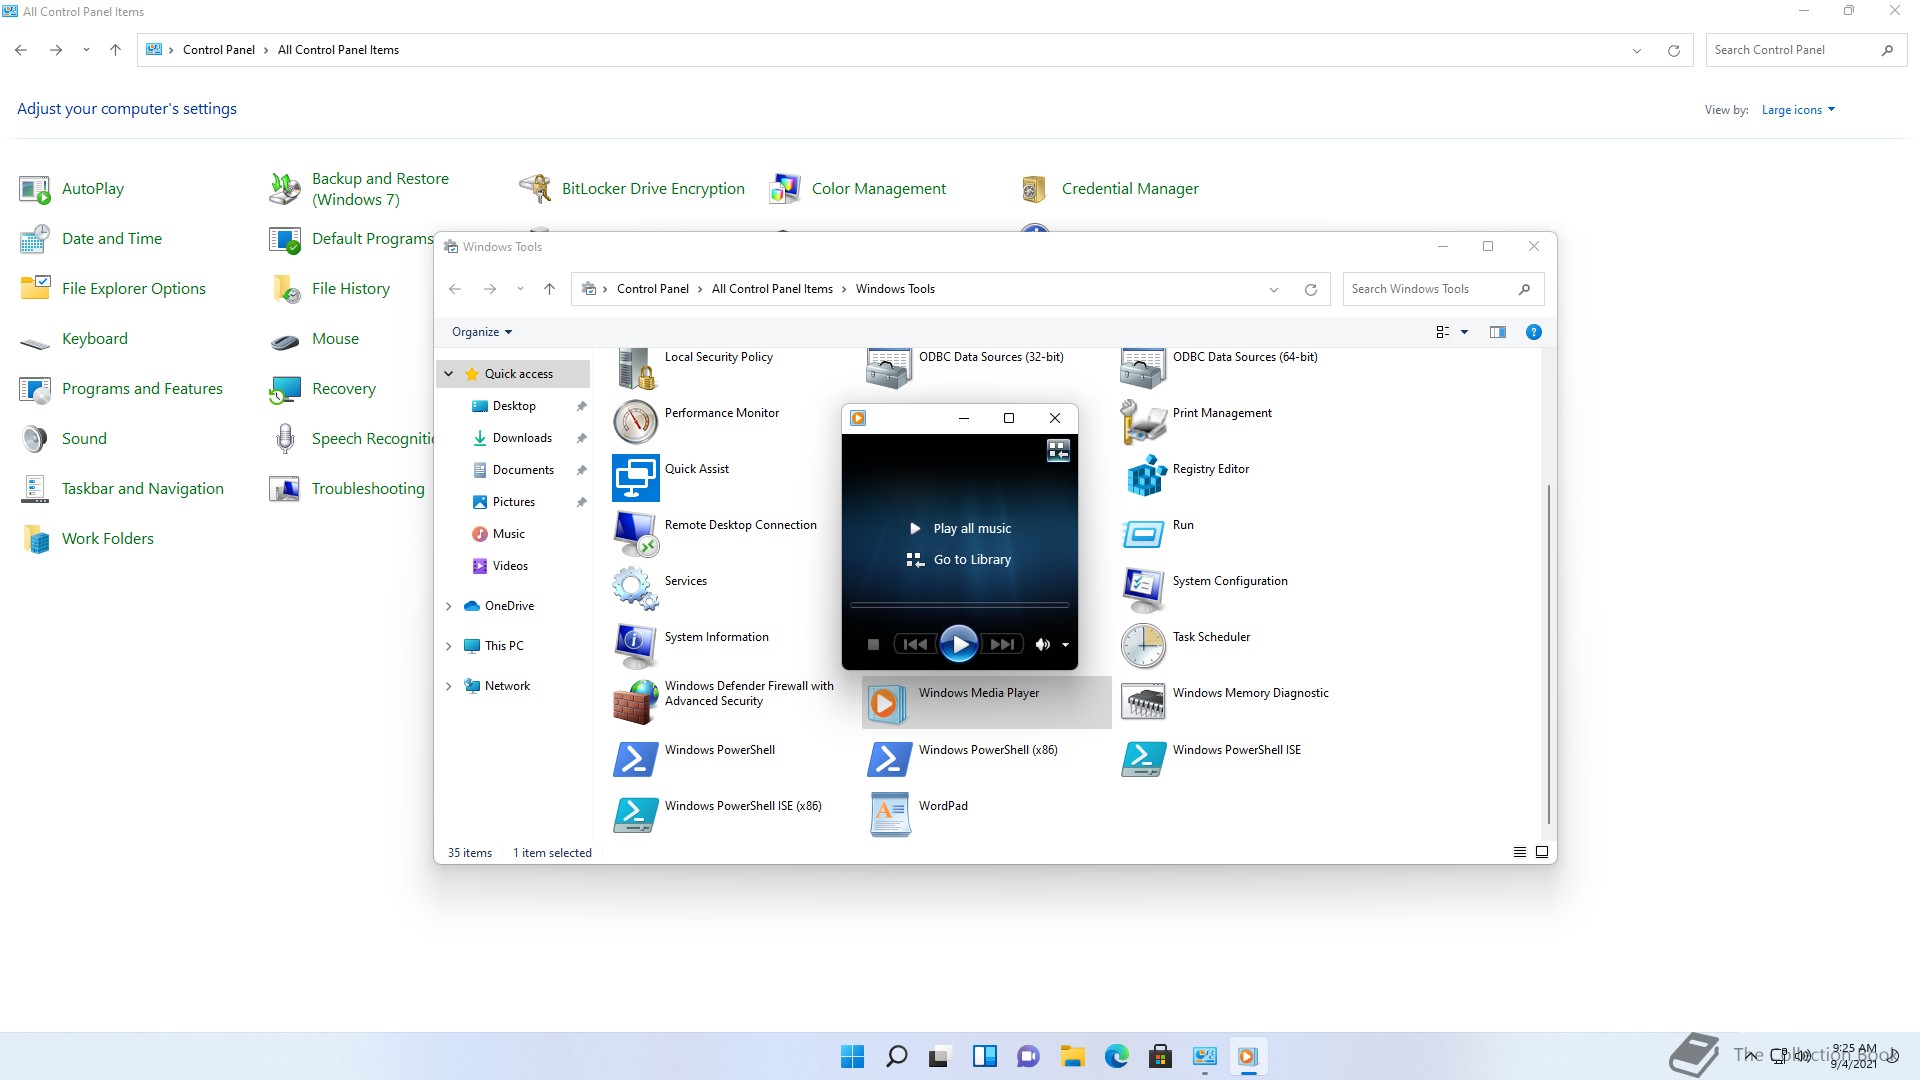This screenshot has height=1080, width=1920.
Task: Open address history dropdown in Windows Tools
Action: click(1274, 290)
